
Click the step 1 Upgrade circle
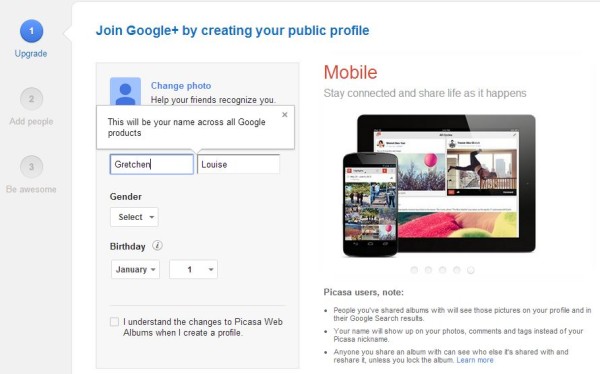[x=31, y=31]
